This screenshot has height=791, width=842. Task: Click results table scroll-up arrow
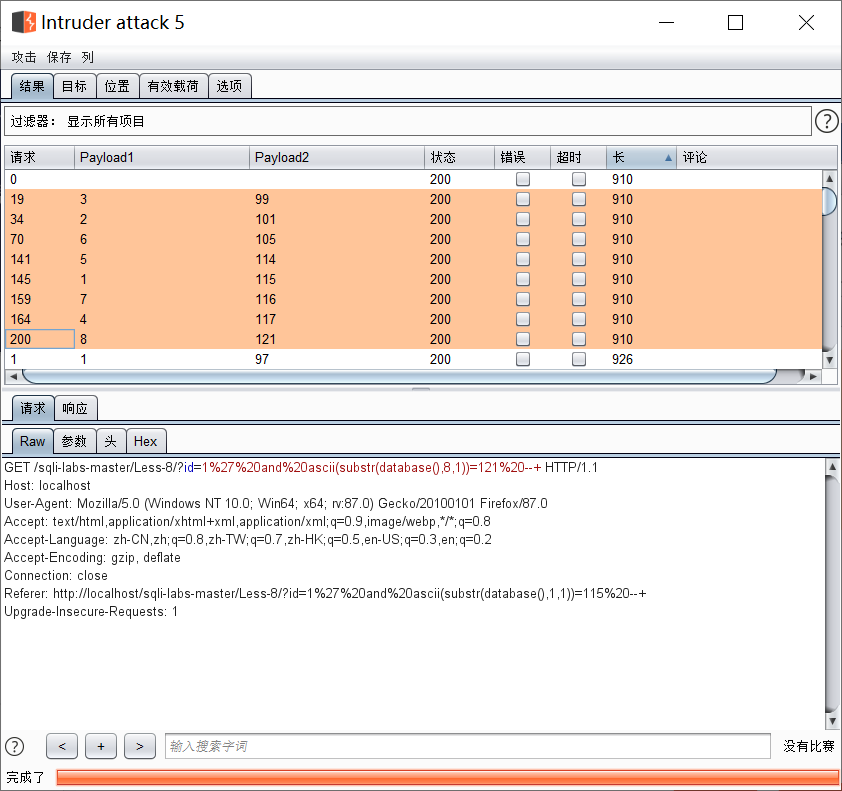pos(829,178)
